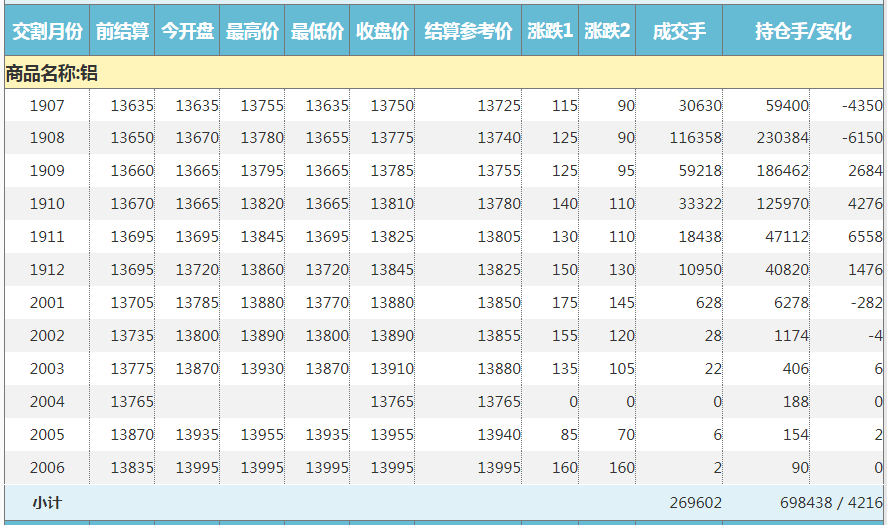Screen dimensions: 887x525
Task: Select the 最低价 column header
Action: pyautogui.click(x=317, y=32)
